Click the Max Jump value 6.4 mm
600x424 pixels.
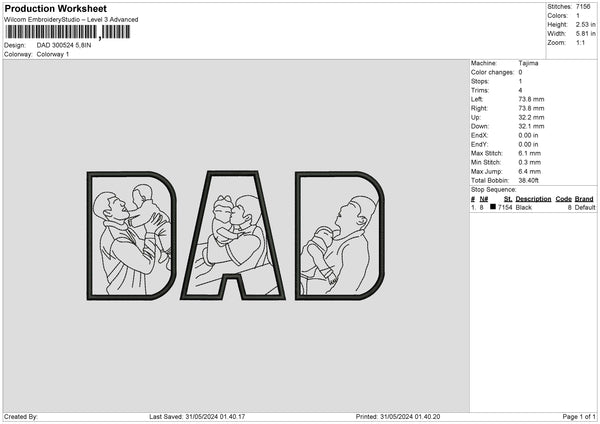(x=530, y=171)
